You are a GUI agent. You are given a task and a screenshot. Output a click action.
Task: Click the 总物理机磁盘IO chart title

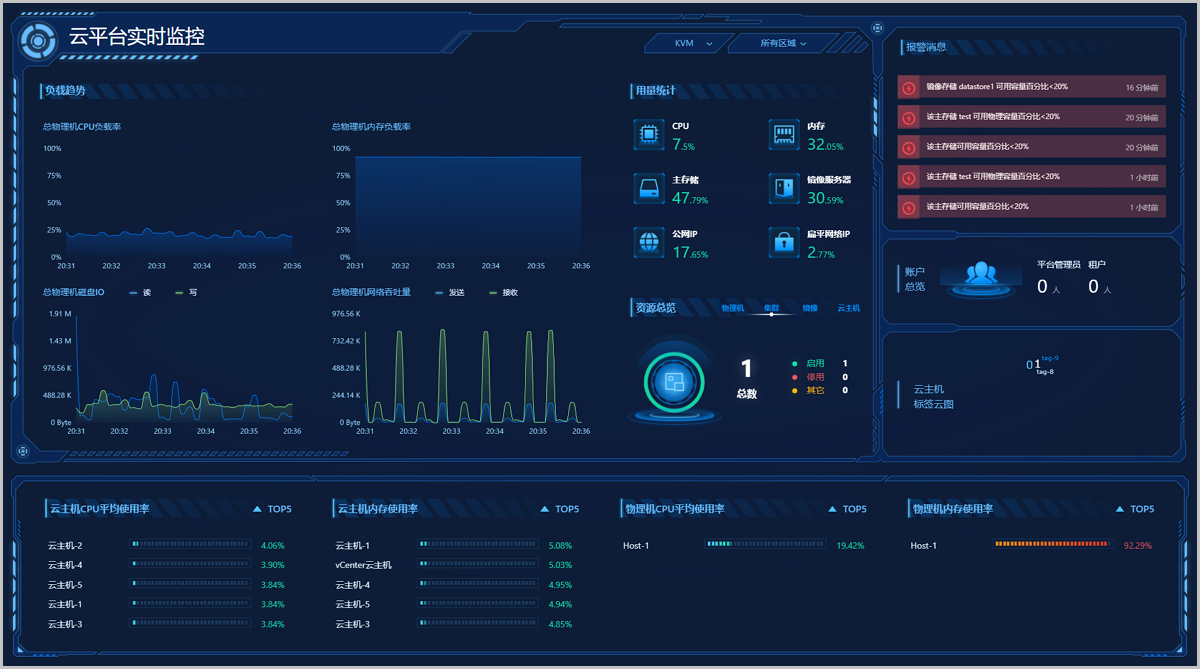pos(74,292)
